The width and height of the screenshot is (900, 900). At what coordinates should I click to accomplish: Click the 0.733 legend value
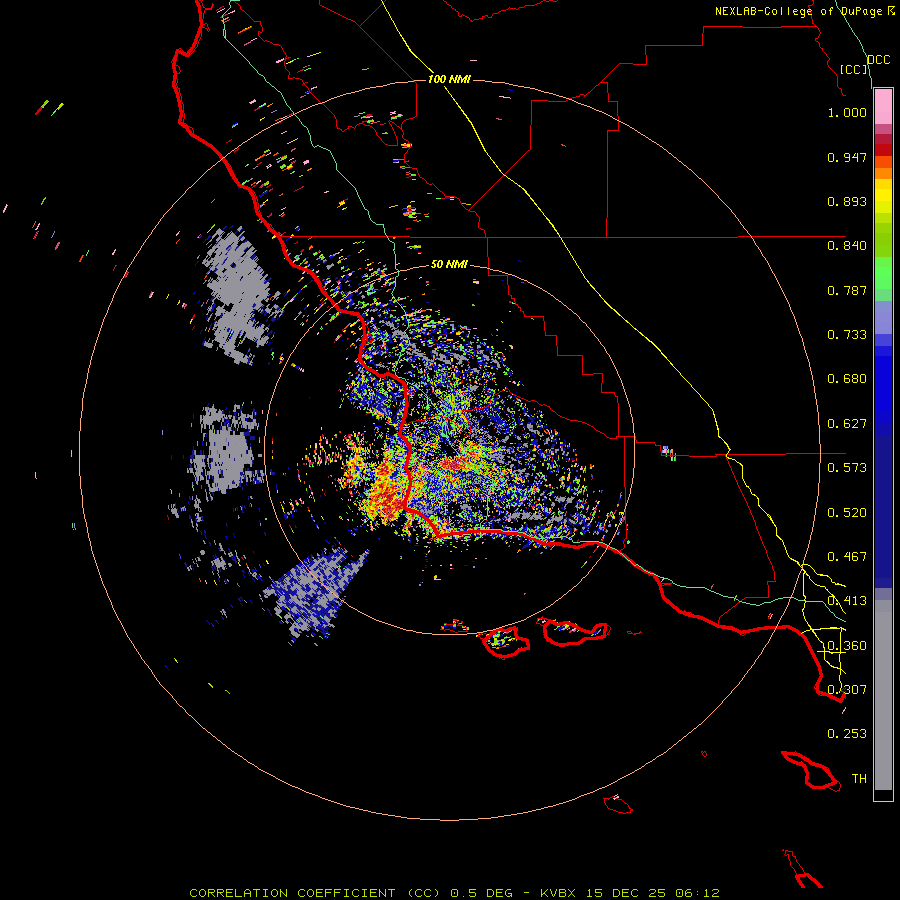click(x=847, y=335)
